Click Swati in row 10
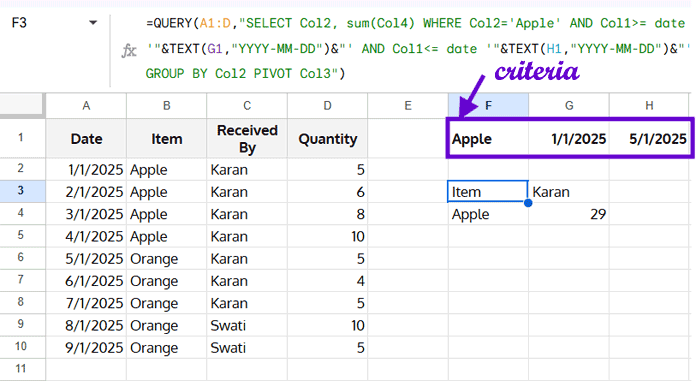The width and height of the screenshot is (696, 381). [x=247, y=347]
